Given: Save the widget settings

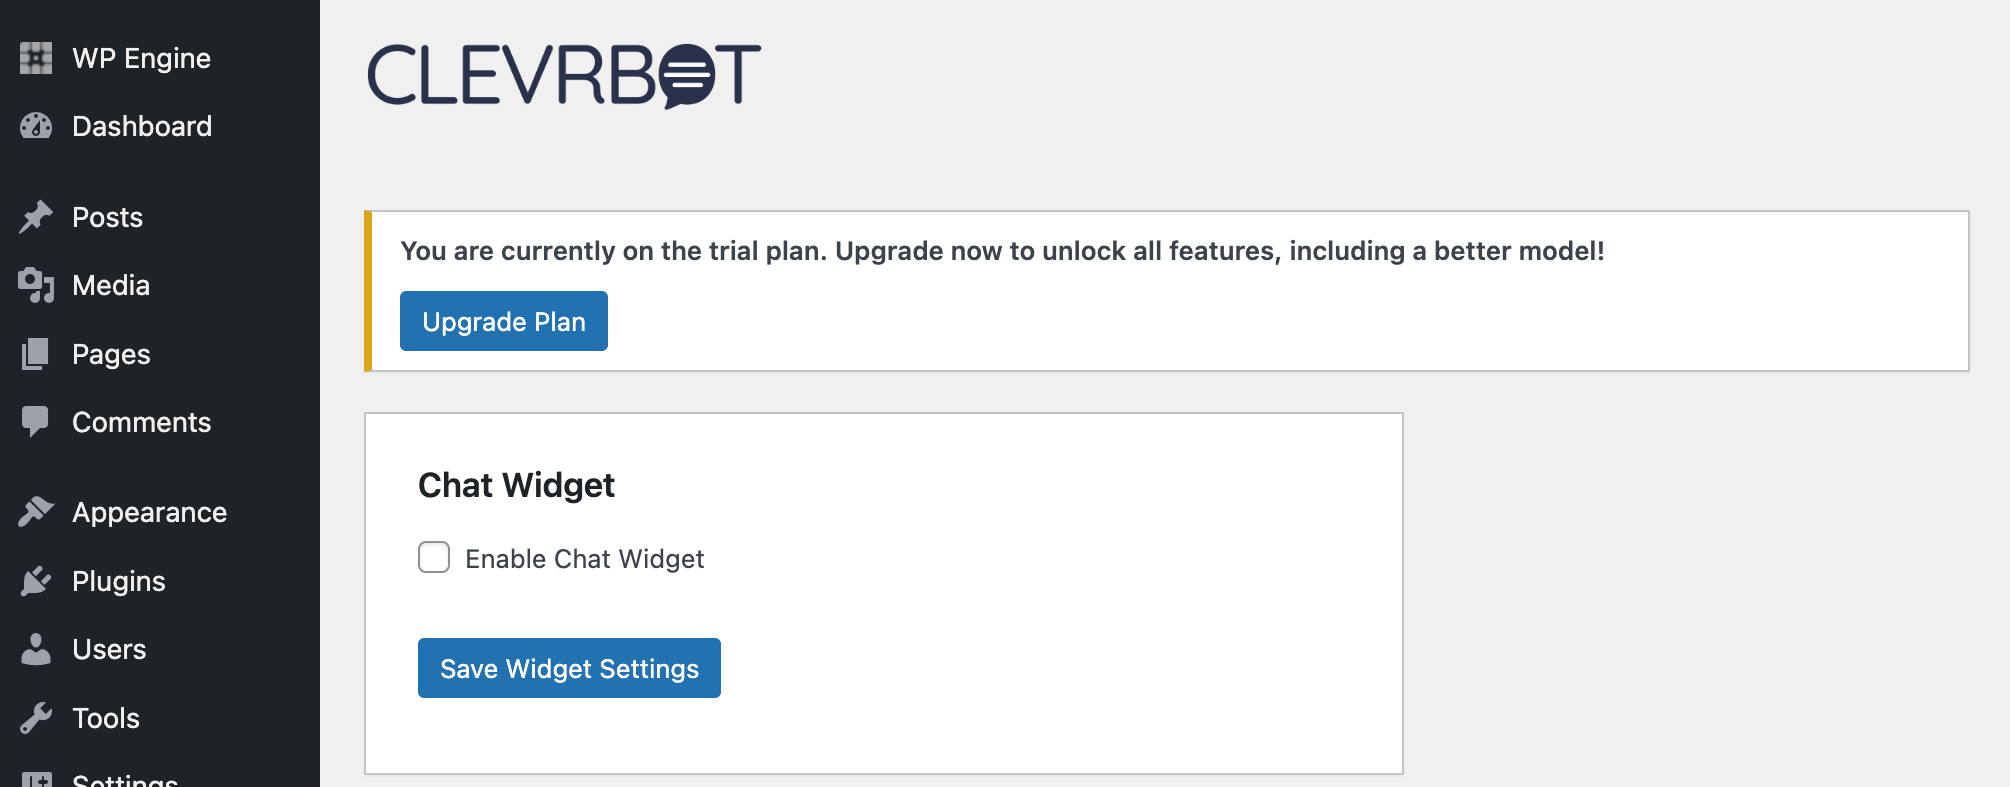Looking at the screenshot, I should [569, 668].
